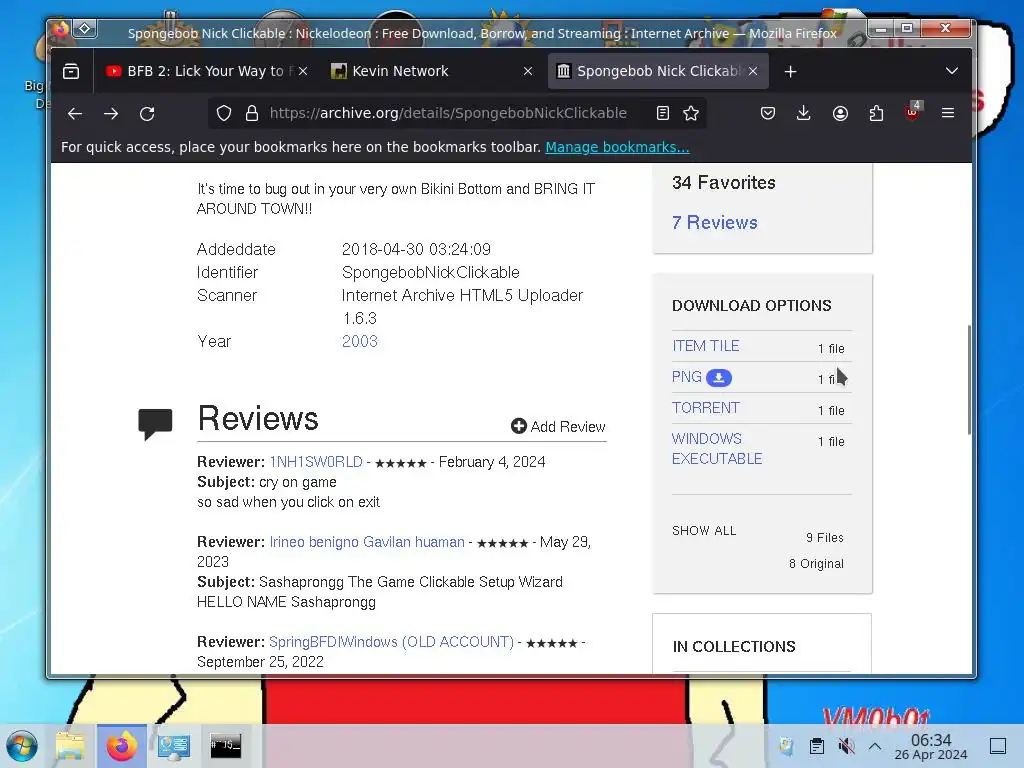
Task: Click the show desktop icon in tray
Action: [998, 746]
